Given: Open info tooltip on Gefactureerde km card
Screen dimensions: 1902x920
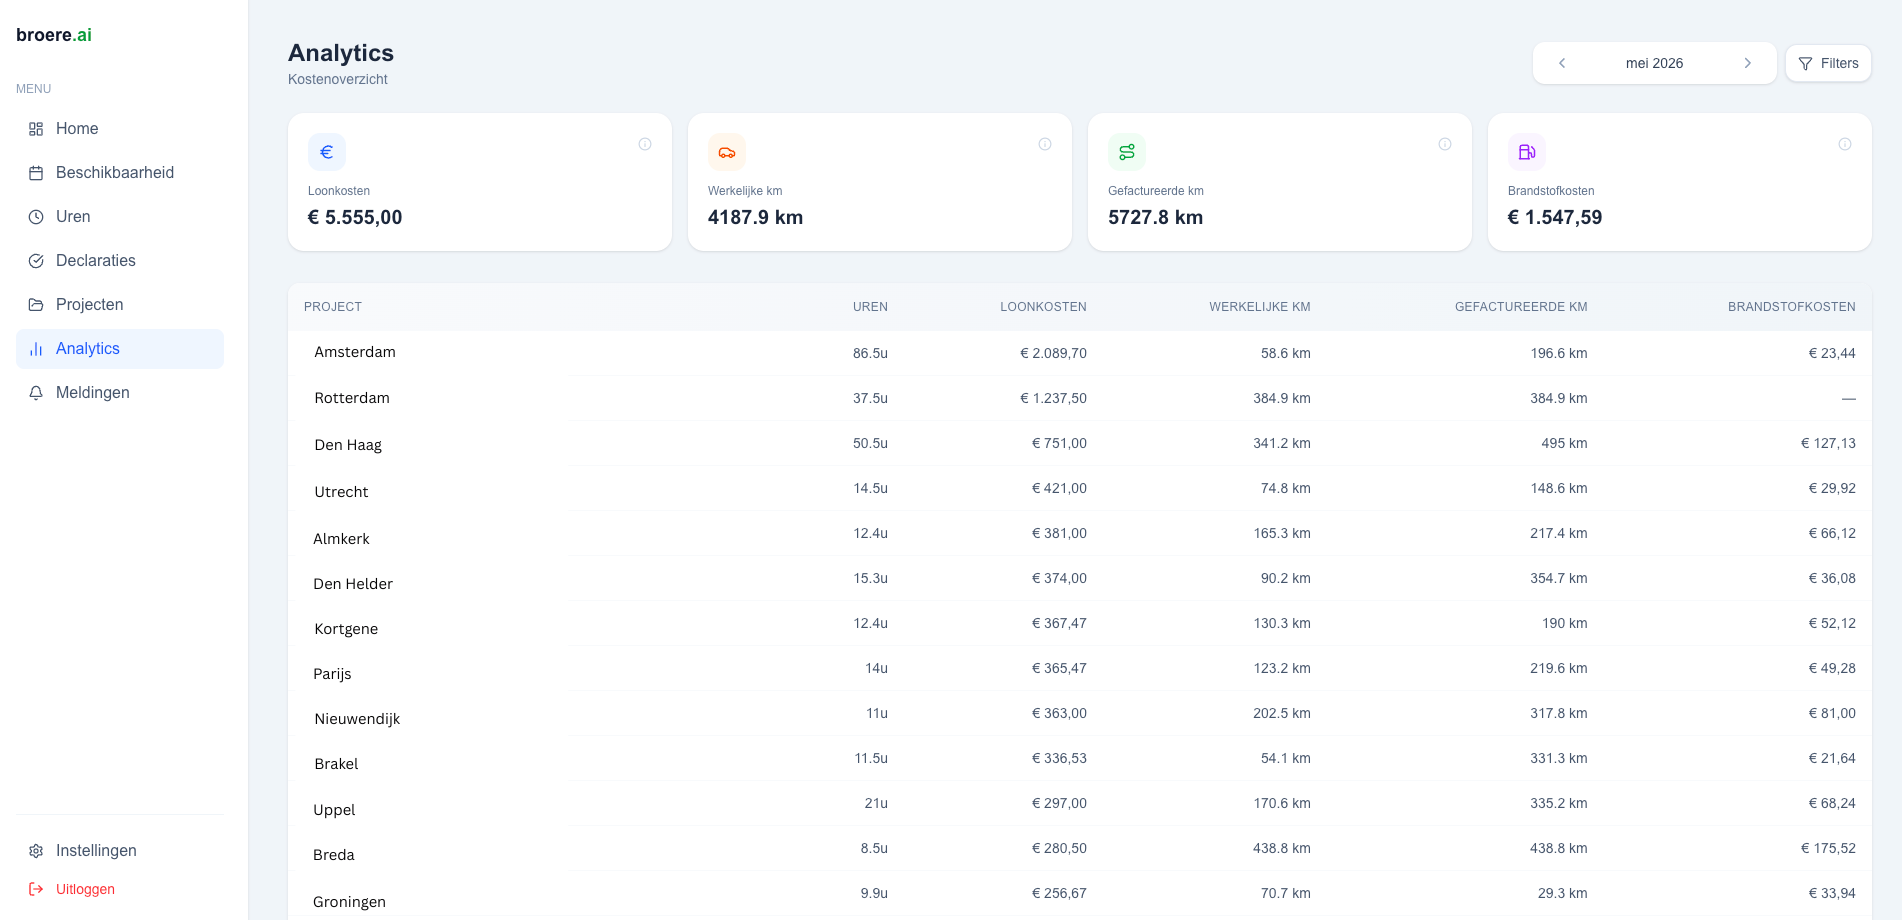Looking at the screenshot, I should (x=1445, y=144).
